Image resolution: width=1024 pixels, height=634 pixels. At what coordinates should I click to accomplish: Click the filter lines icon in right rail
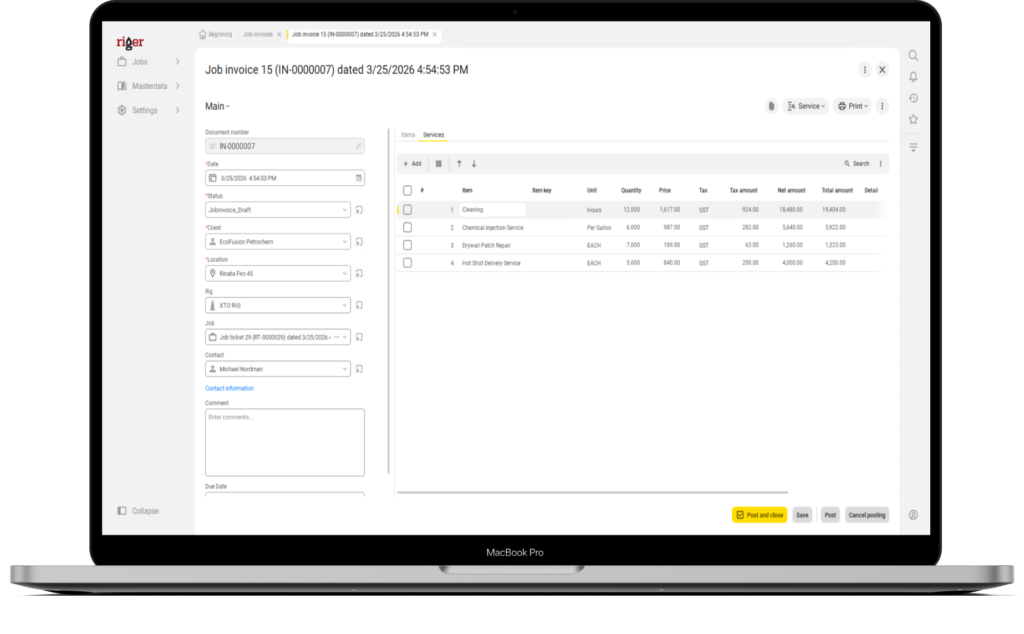[913, 147]
